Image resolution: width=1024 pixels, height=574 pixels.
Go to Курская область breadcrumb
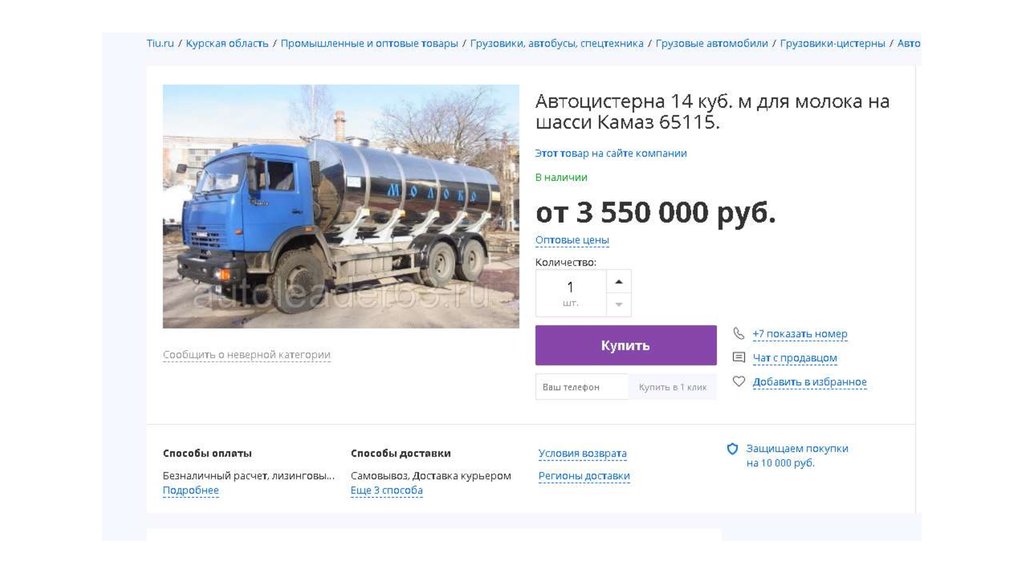pos(227,43)
